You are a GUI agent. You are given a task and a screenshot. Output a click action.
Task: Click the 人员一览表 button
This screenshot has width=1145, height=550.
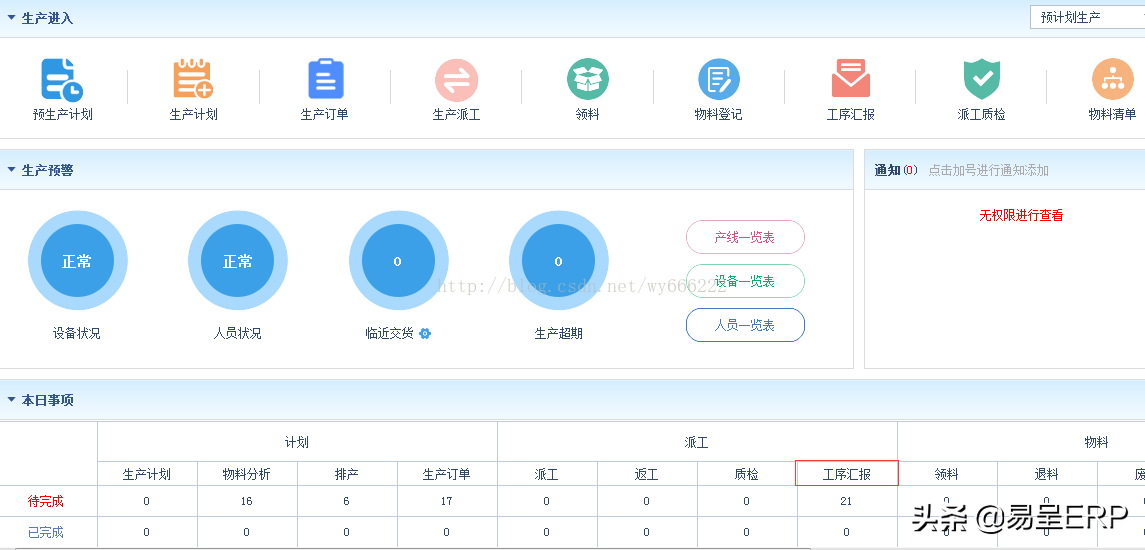(x=745, y=325)
